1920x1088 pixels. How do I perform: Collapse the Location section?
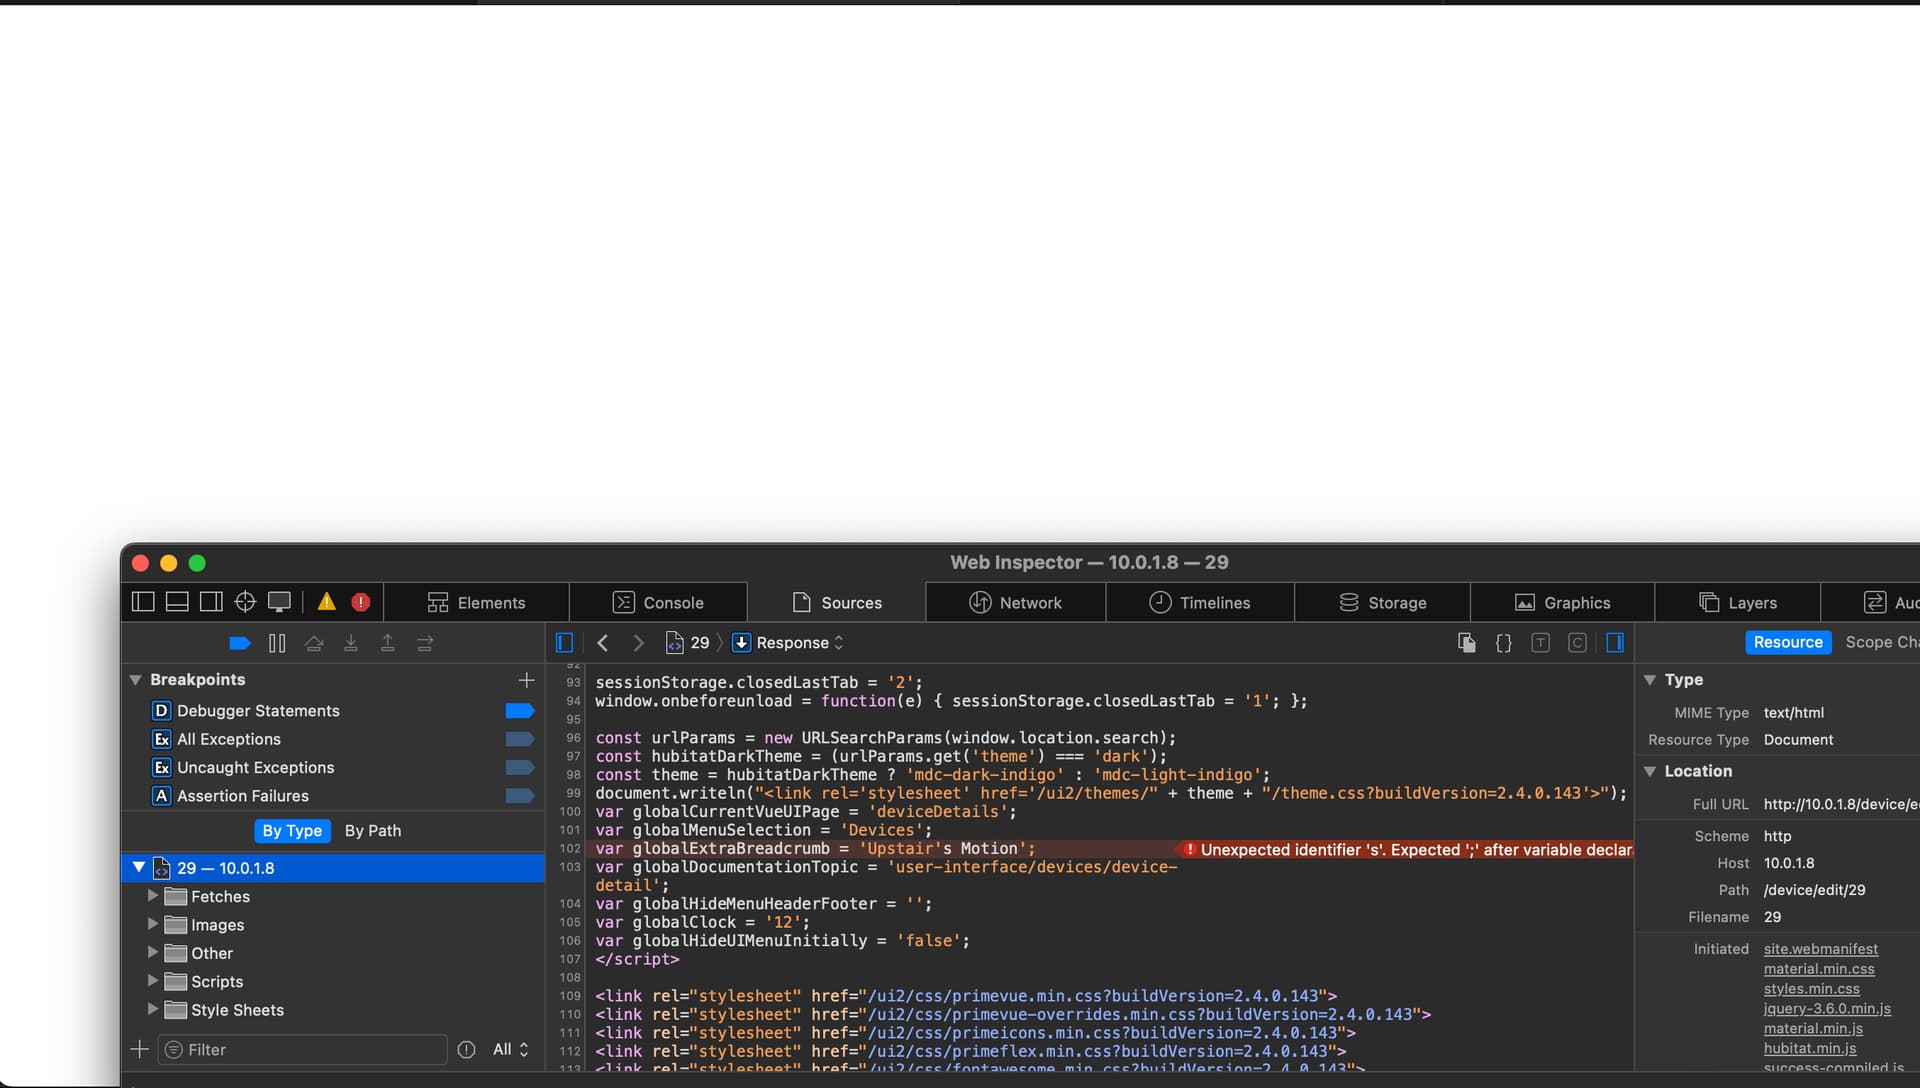(1650, 771)
